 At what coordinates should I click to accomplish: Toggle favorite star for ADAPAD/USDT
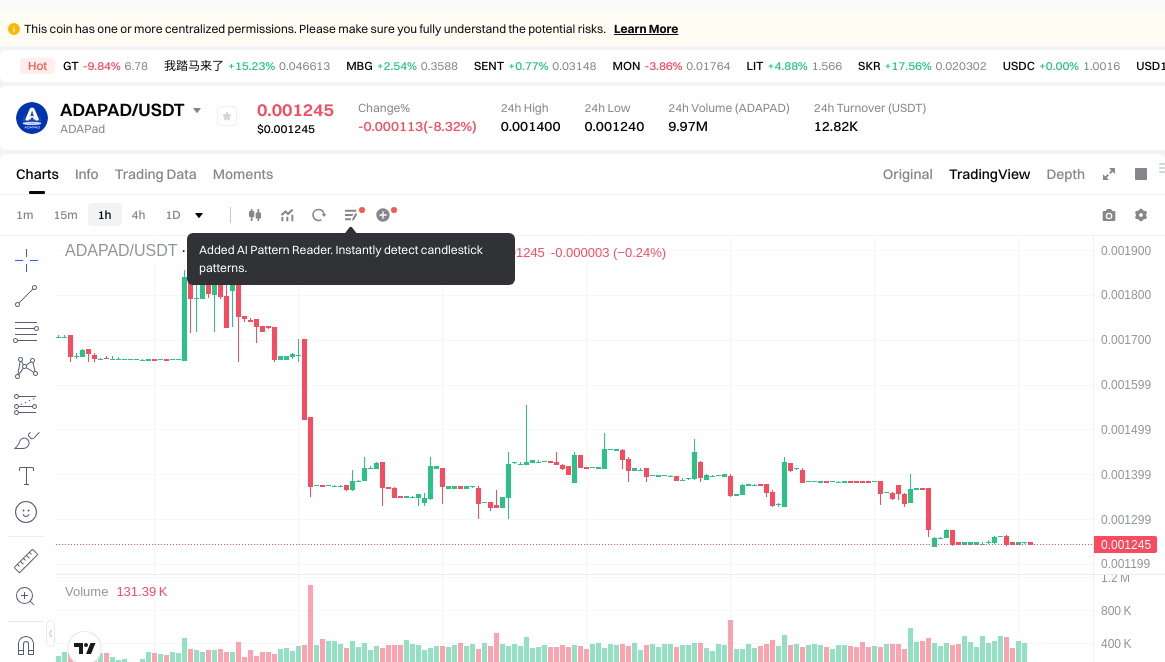(x=227, y=117)
